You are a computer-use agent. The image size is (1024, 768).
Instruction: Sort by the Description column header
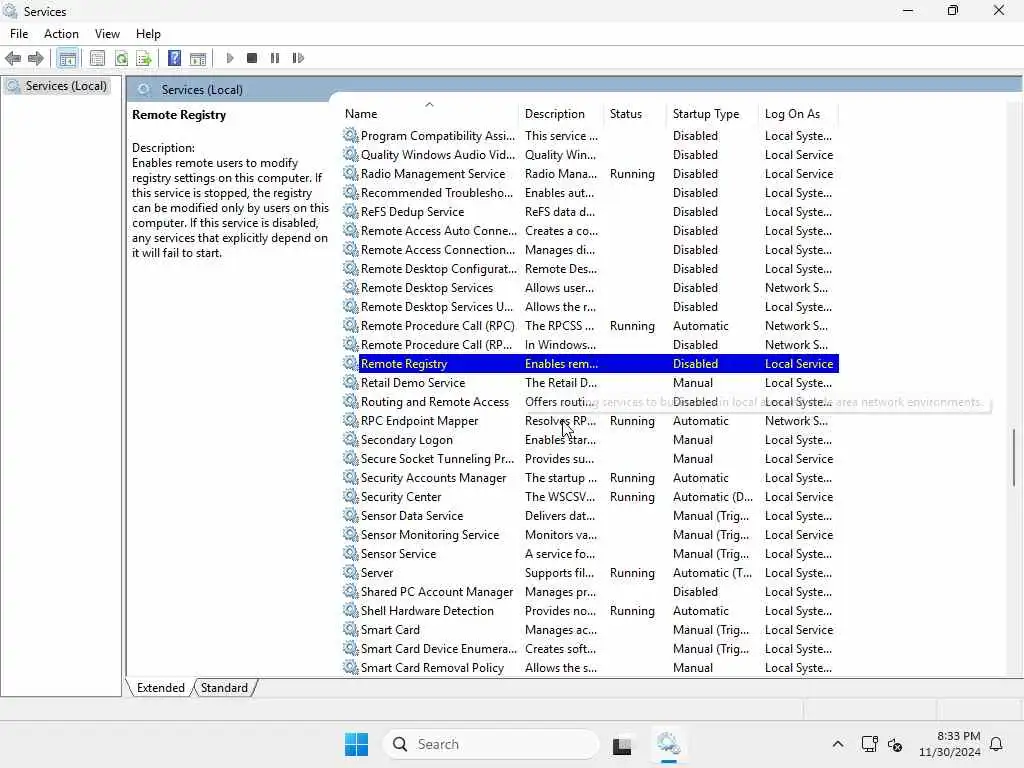point(562,114)
